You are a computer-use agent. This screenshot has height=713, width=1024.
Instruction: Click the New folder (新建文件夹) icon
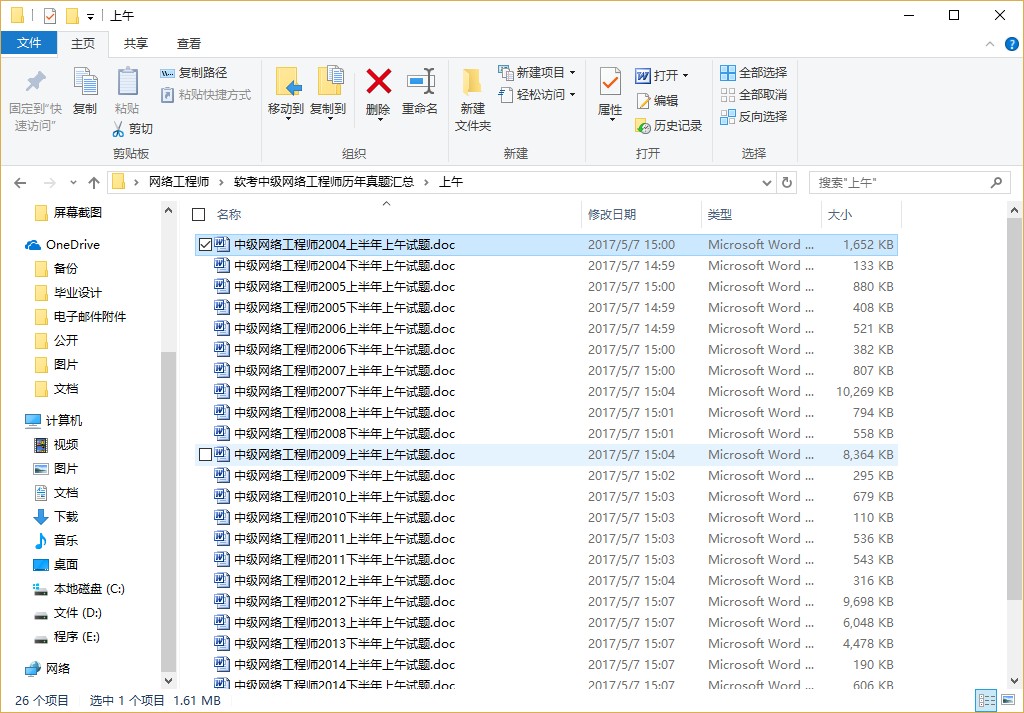coord(472,82)
